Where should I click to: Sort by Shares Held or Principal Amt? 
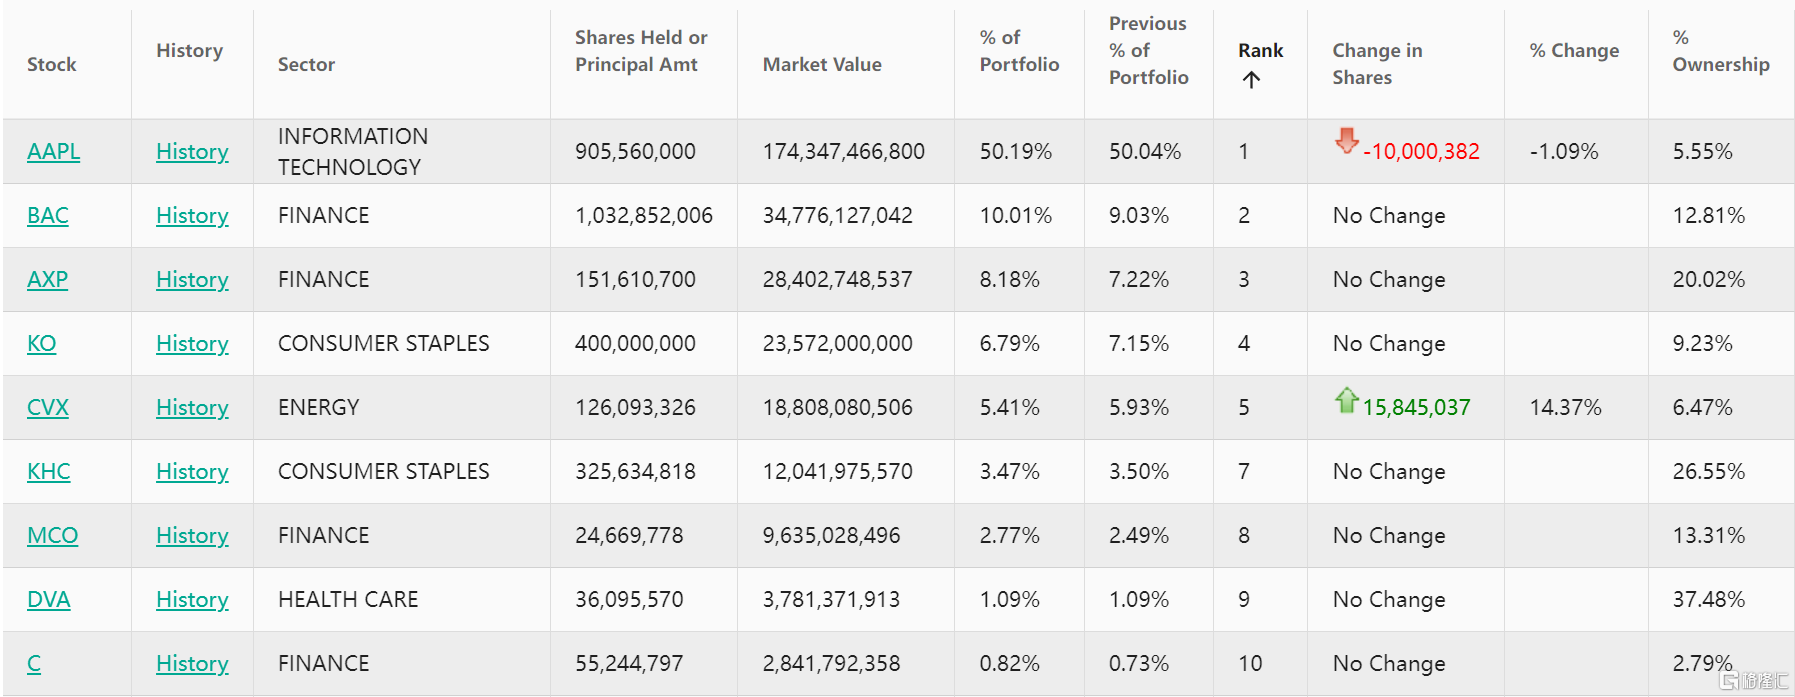click(641, 51)
